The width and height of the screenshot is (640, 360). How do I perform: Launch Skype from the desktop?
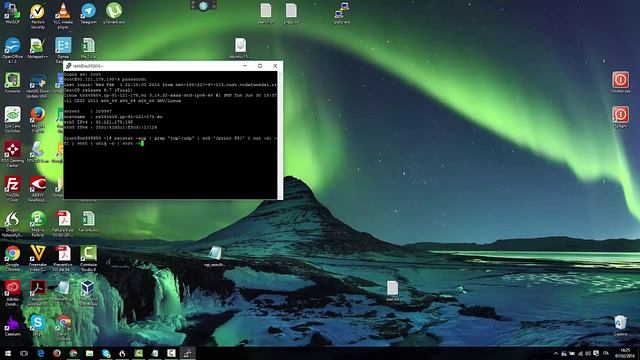pos(38,325)
